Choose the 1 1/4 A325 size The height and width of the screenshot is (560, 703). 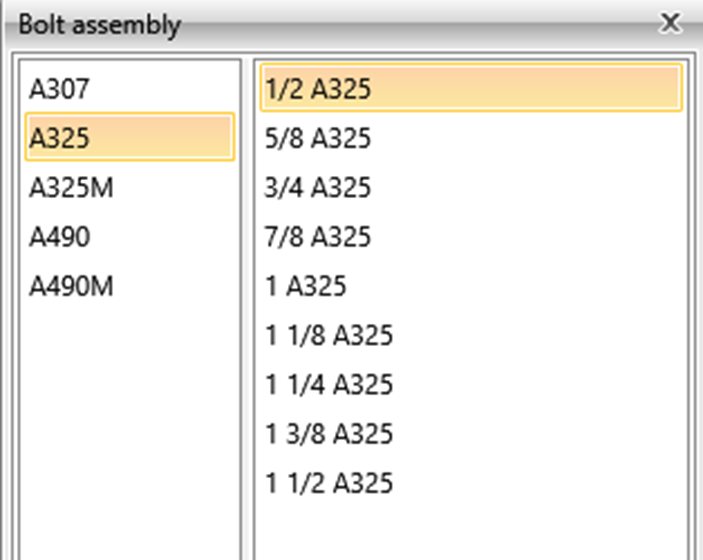[x=329, y=385]
